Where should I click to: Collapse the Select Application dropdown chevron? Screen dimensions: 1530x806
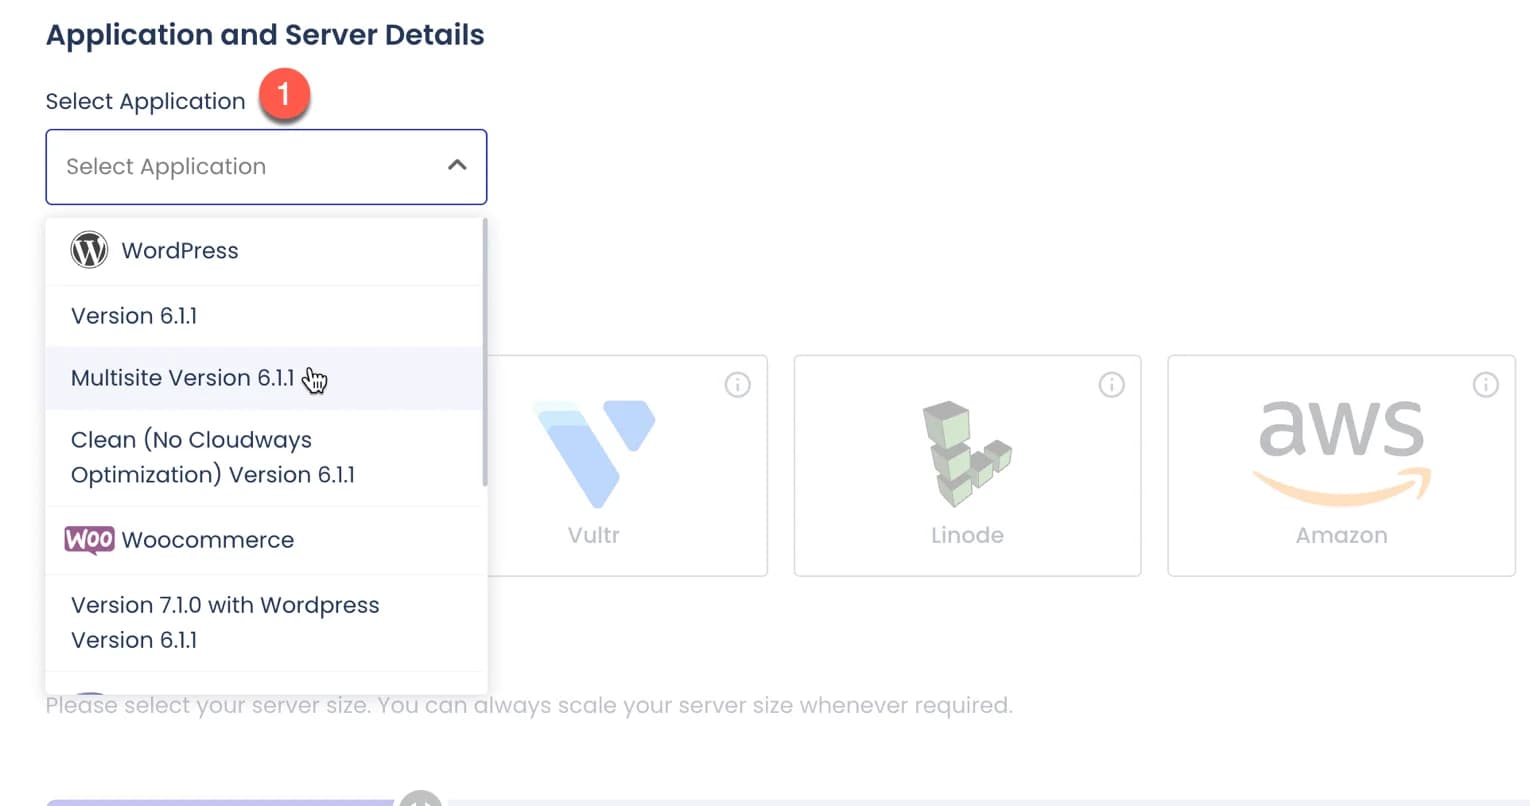[458, 166]
